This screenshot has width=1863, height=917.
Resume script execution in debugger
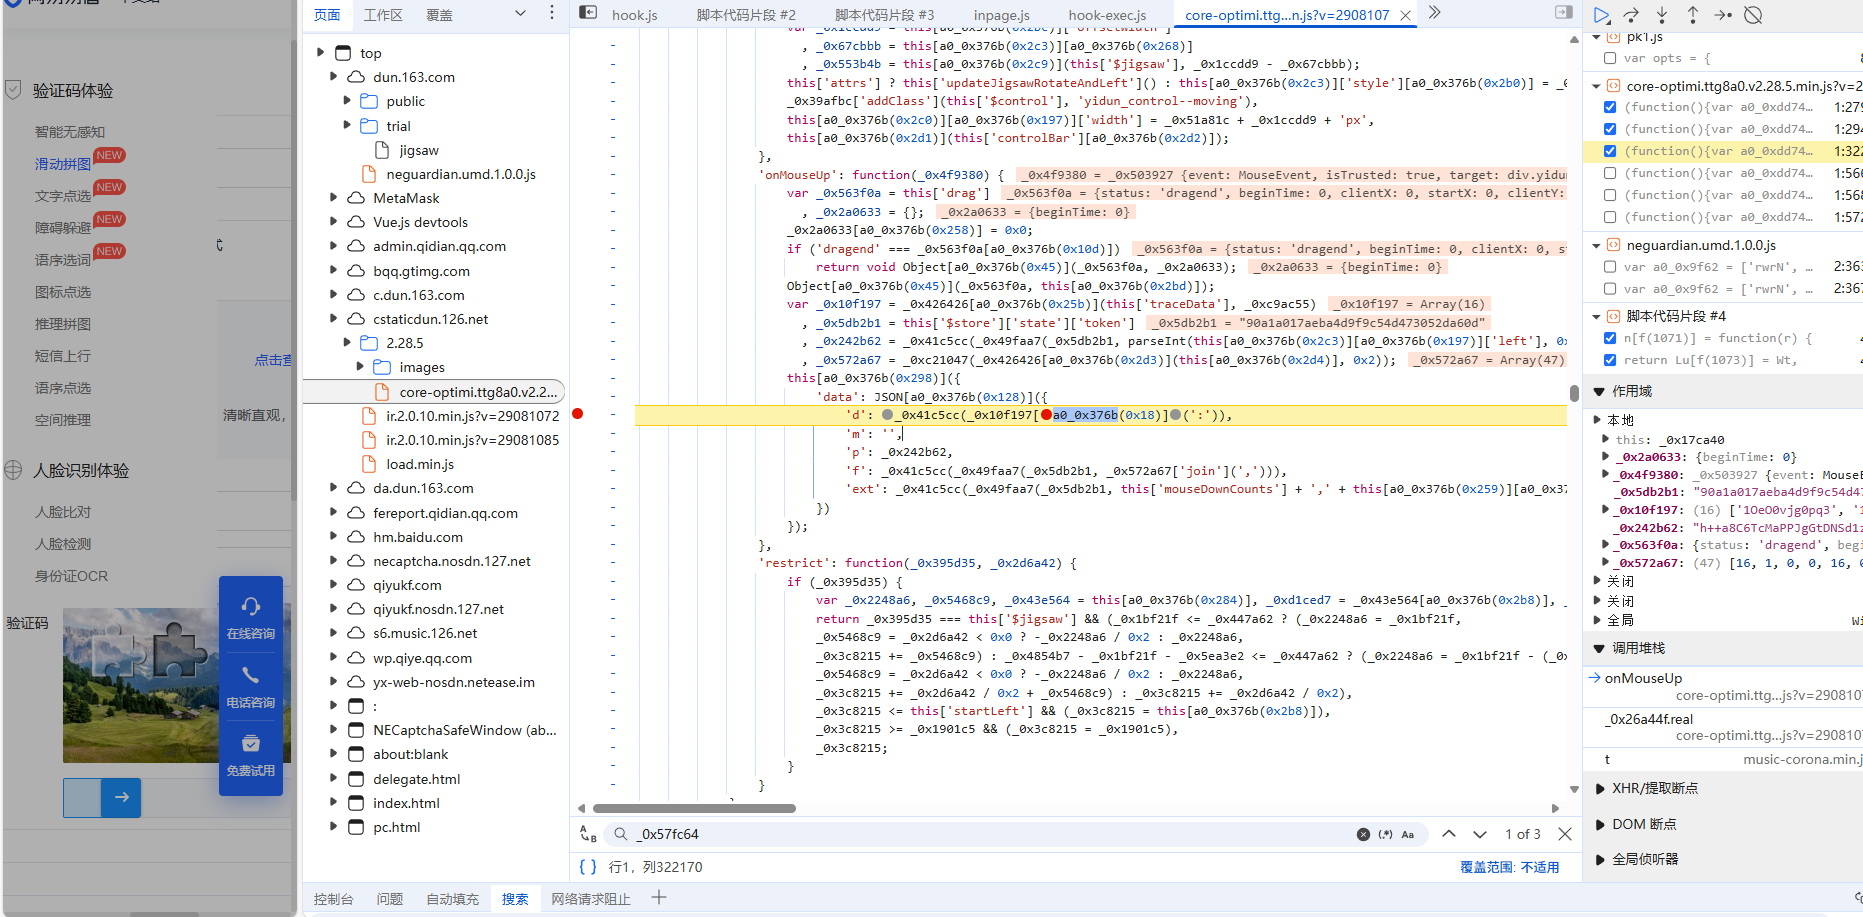(1601, 15)
